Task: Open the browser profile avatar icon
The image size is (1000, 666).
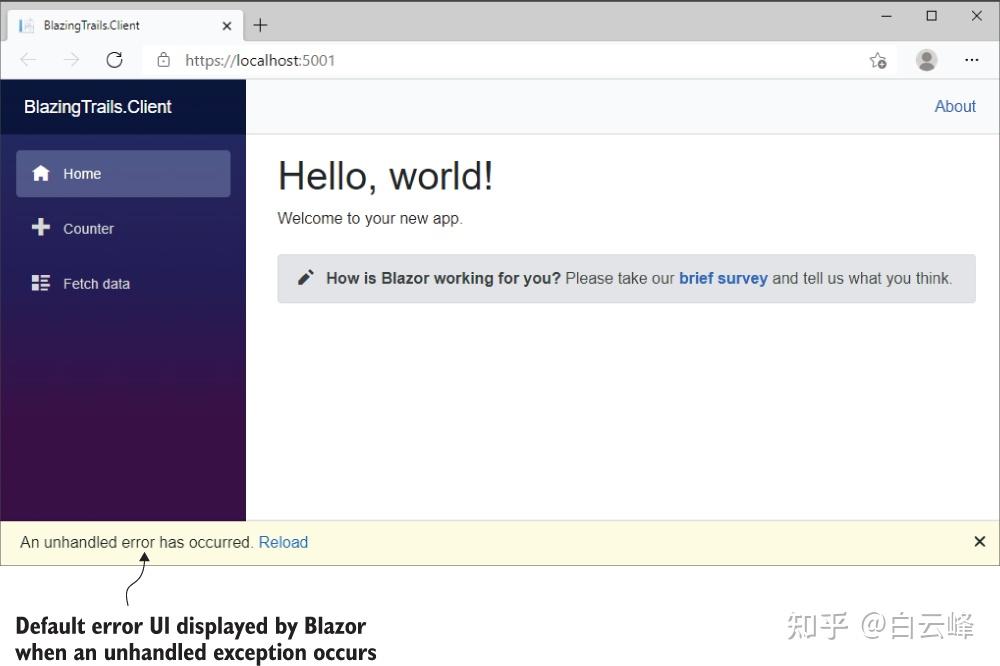Action: click(x=926, y=60)
